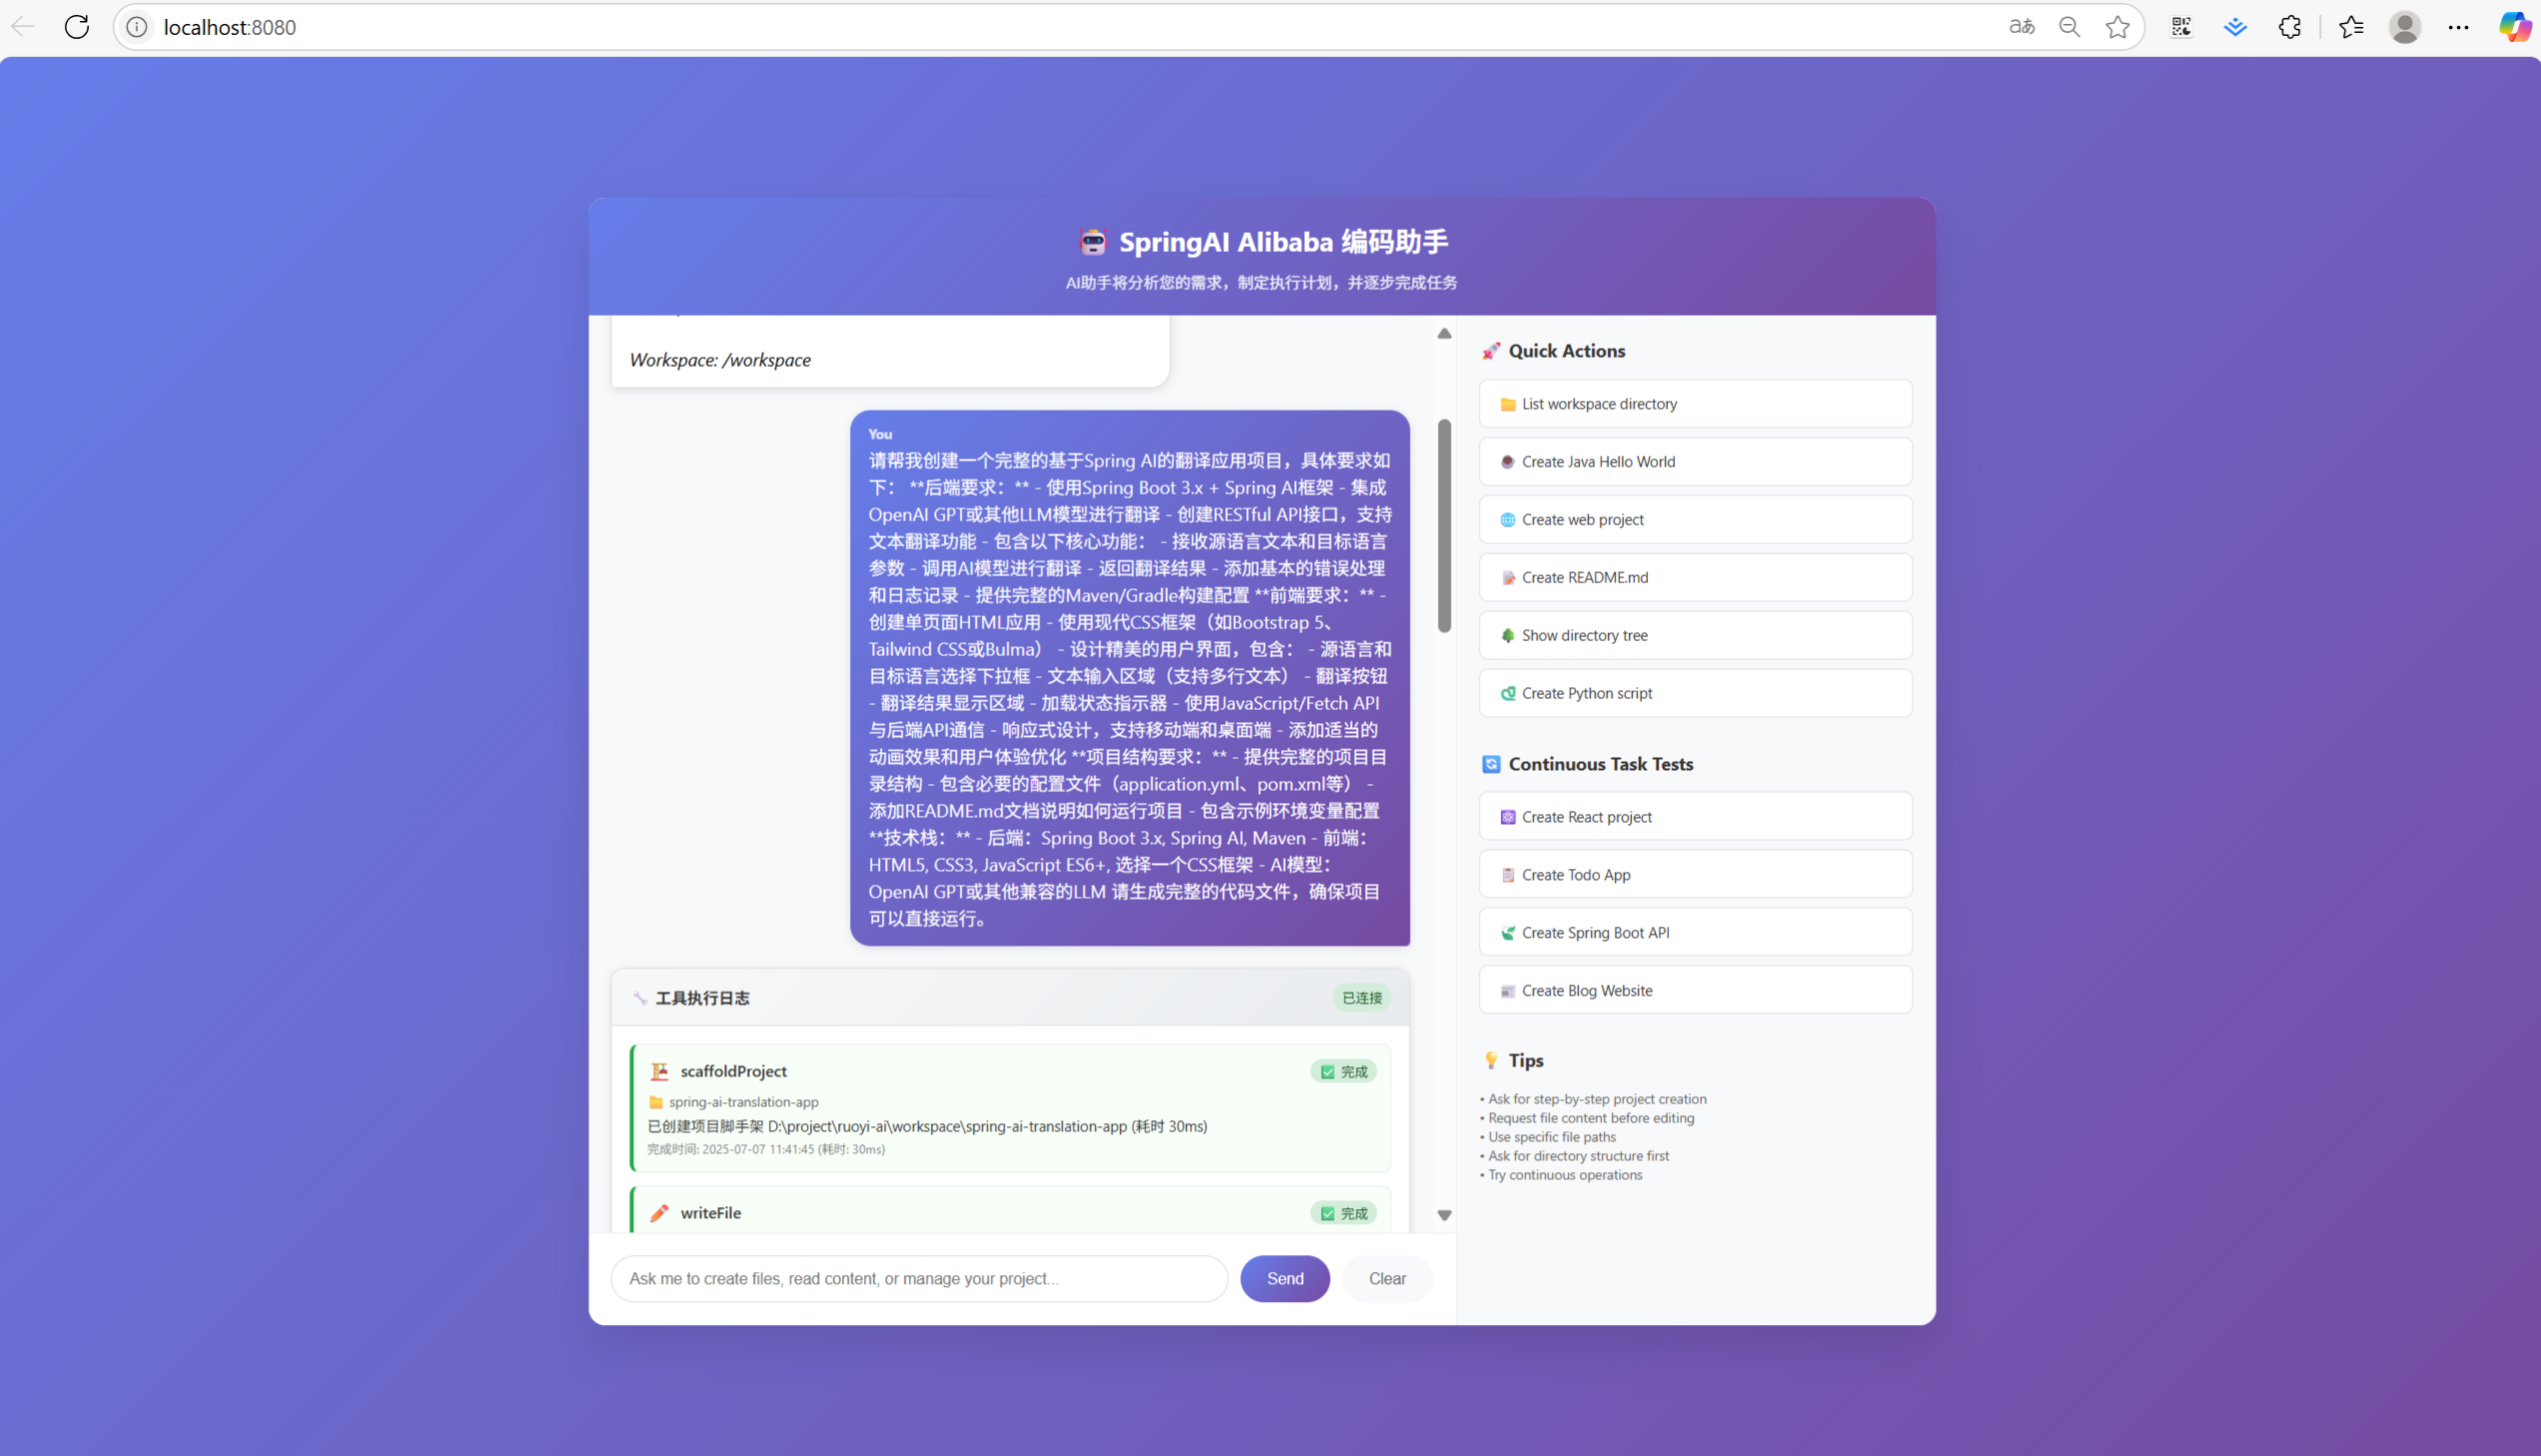Screen dimensions: 2541x1456
Task: Open the translate page icon
Action: (2021, 27)
